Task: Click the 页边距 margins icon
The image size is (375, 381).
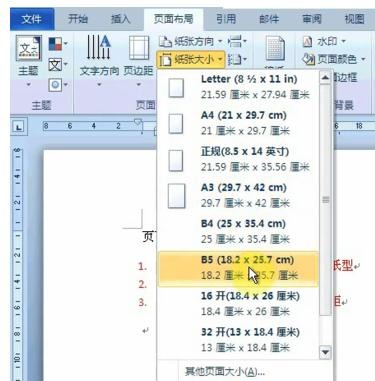Action: (x=139, y=48)
